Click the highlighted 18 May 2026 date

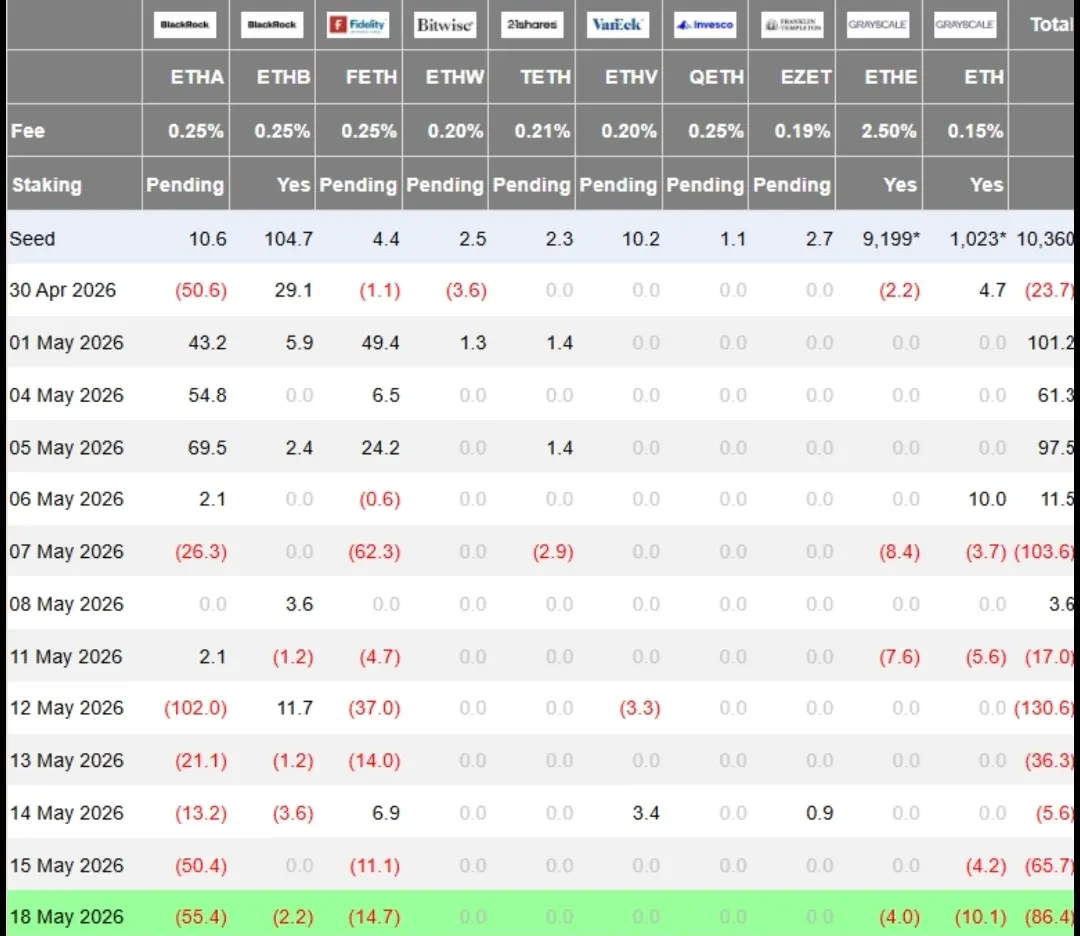66,917
